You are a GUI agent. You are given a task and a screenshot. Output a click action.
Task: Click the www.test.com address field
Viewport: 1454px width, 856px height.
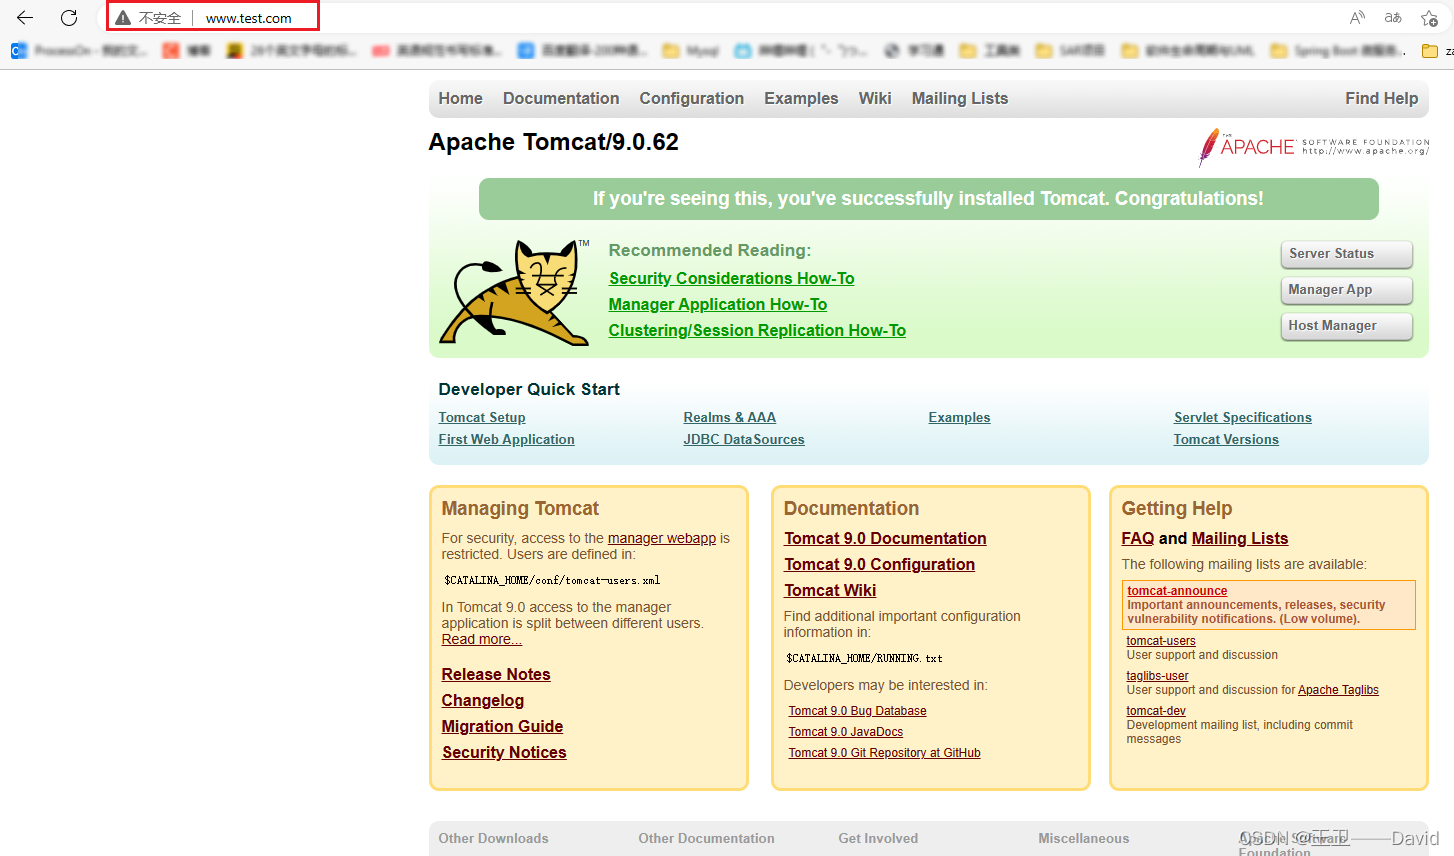pos(249,18)
